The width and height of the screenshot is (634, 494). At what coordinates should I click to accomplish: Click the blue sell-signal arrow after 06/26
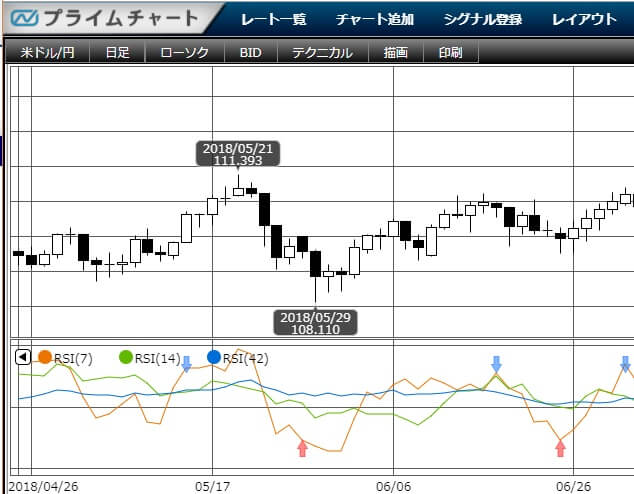tap(626, 364)
